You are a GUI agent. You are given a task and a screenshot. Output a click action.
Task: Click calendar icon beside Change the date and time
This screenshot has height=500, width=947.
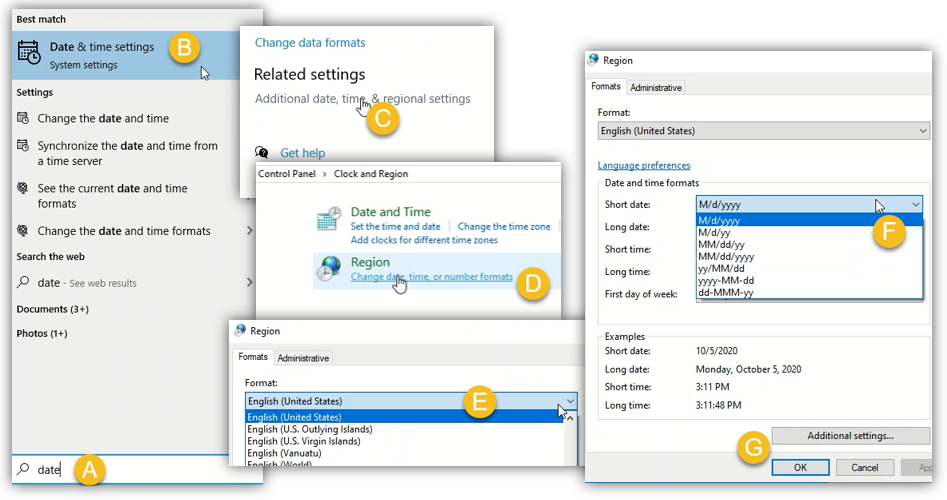coord(22,118)
